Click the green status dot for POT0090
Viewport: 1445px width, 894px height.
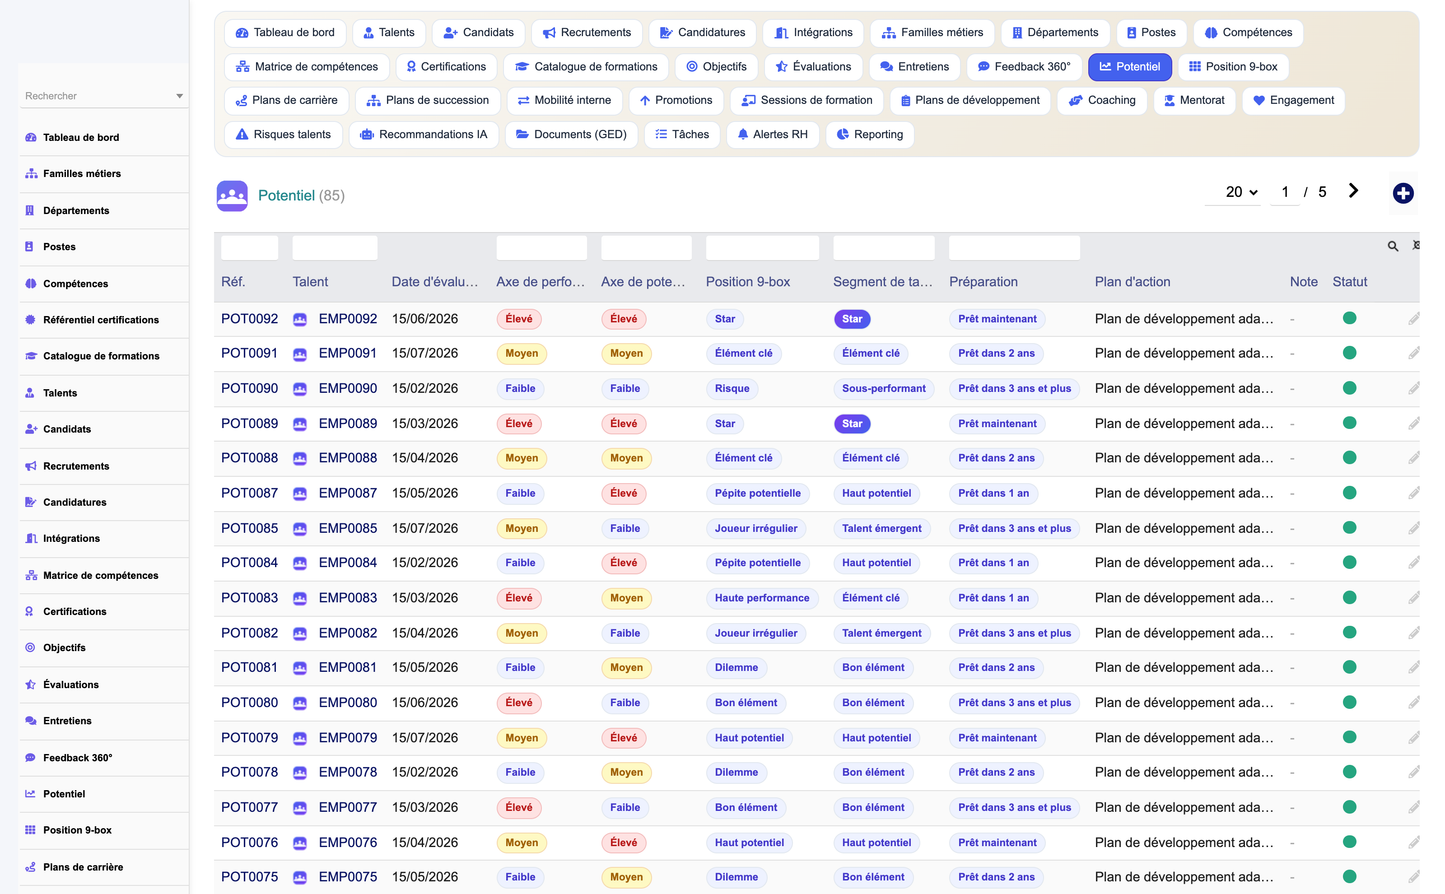coord(1349,388)
